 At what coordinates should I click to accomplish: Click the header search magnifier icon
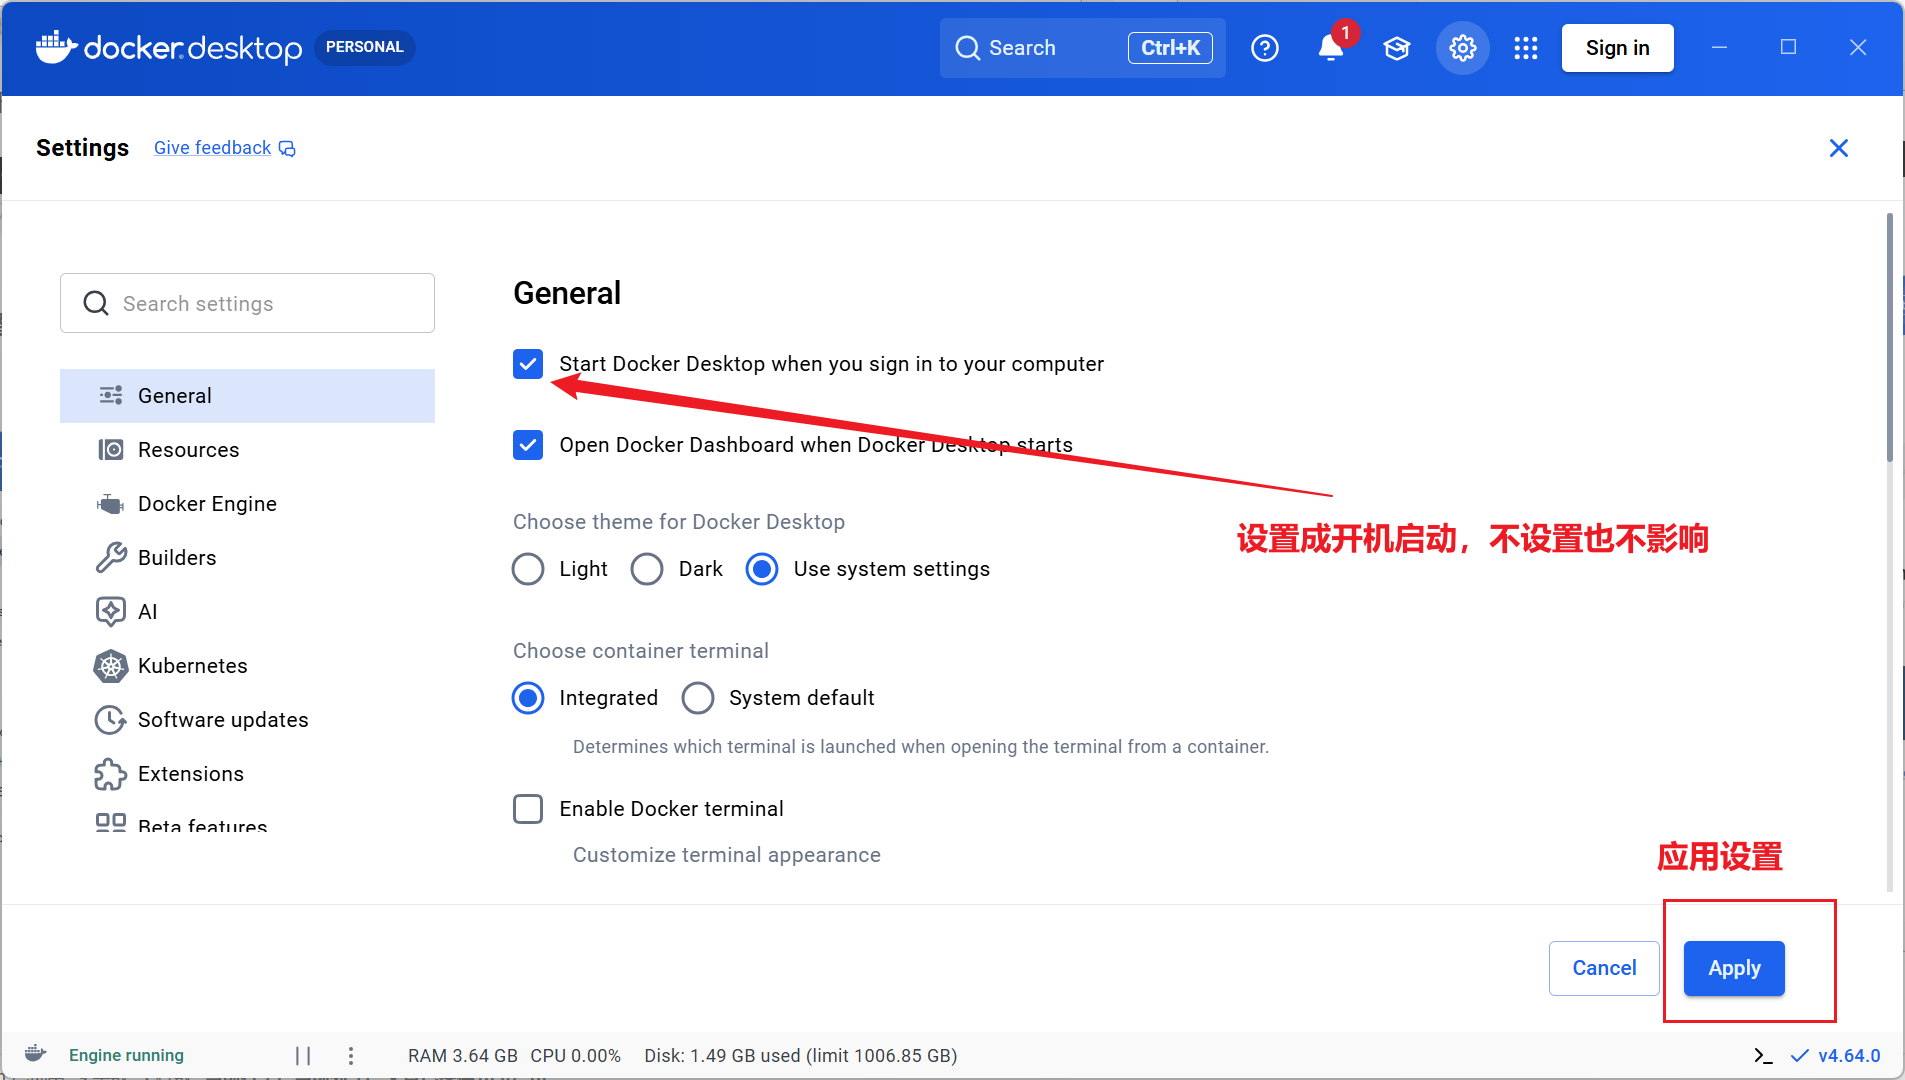(967, 48)
